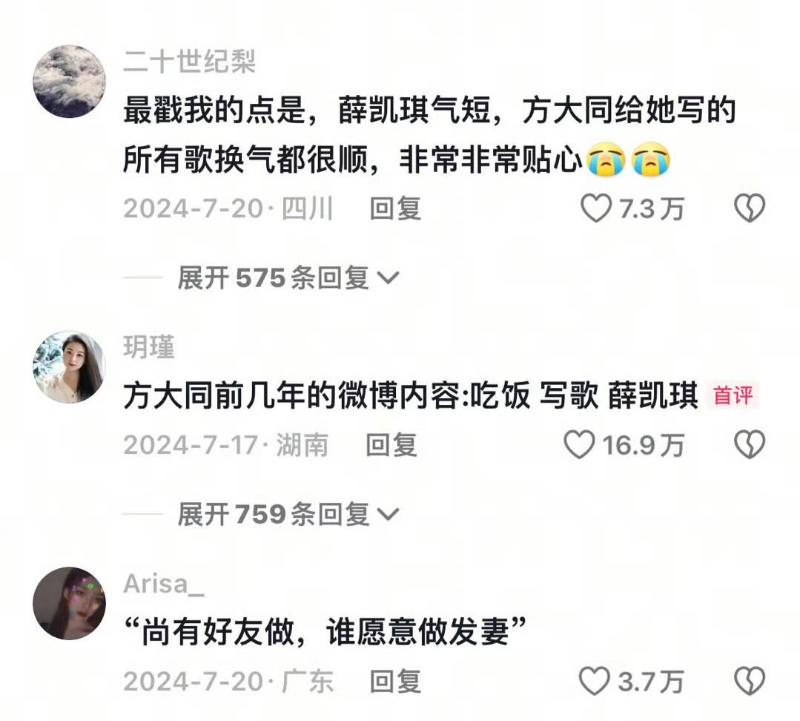Image resolution: width=800 pixels, height=721 pixels.
Task: Dislike the comment by 二十世纪梨 with broken heart
Action: [x=749, y=208]
